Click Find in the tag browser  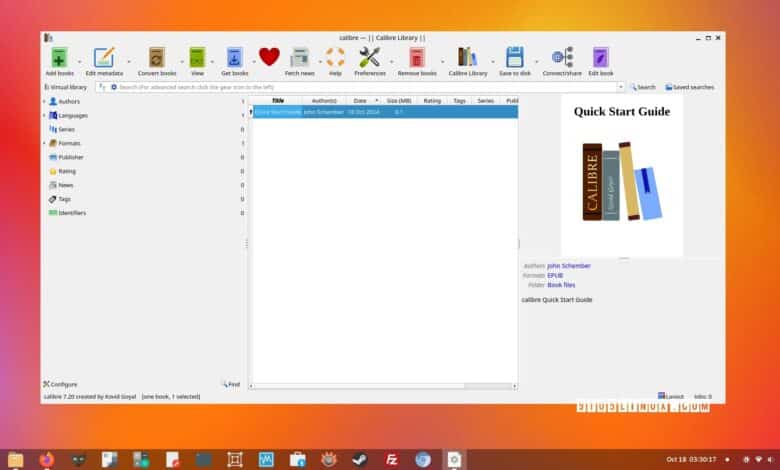click(x=231, y=384)
